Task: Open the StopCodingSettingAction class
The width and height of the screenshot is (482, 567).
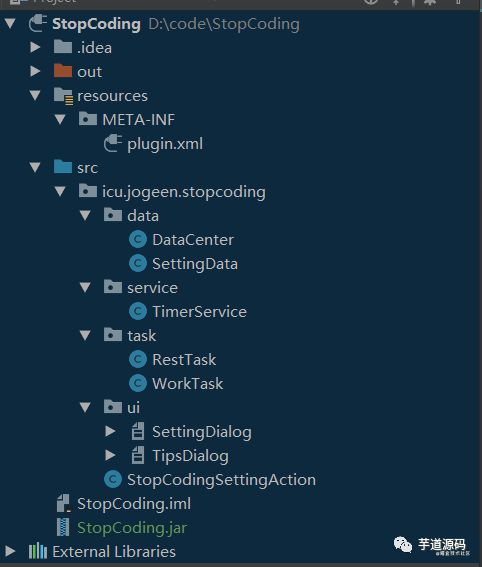Action: pyautogui.click(x=221, y=480)
